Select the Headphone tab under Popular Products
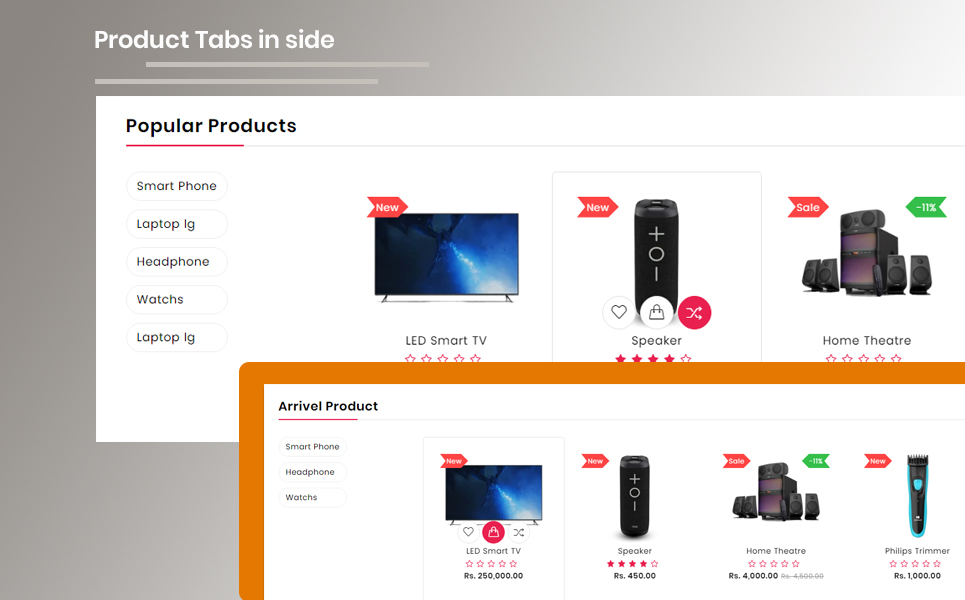Viewport: 965px width, 600px height. [x=177, y=262]
